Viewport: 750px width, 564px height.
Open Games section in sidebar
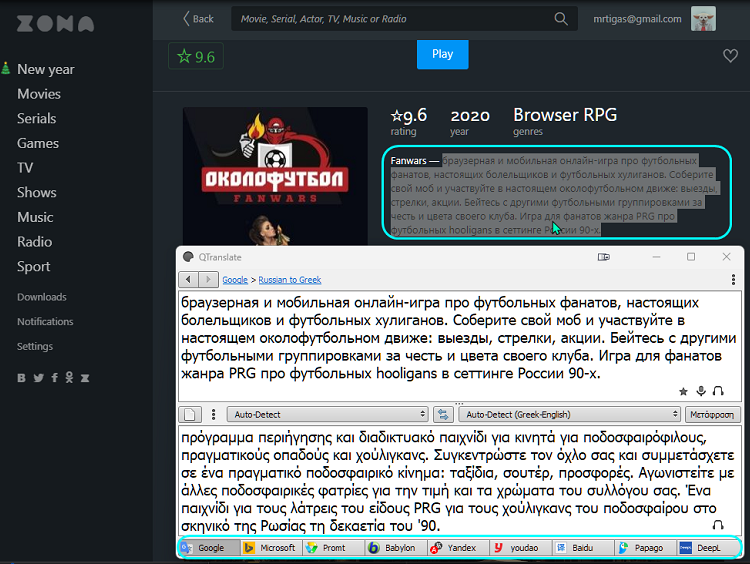click(x=38, y=143)
